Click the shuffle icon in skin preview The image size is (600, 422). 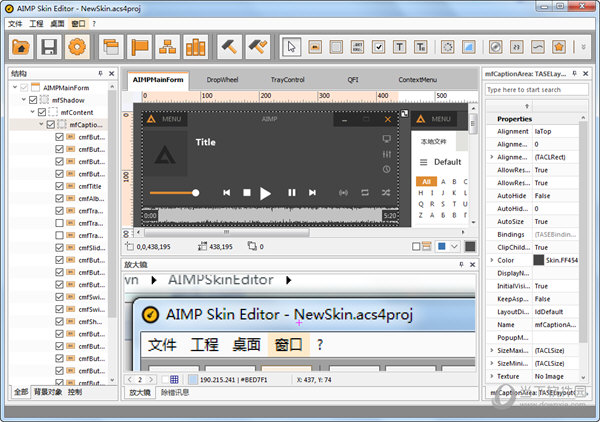point(386,192)
